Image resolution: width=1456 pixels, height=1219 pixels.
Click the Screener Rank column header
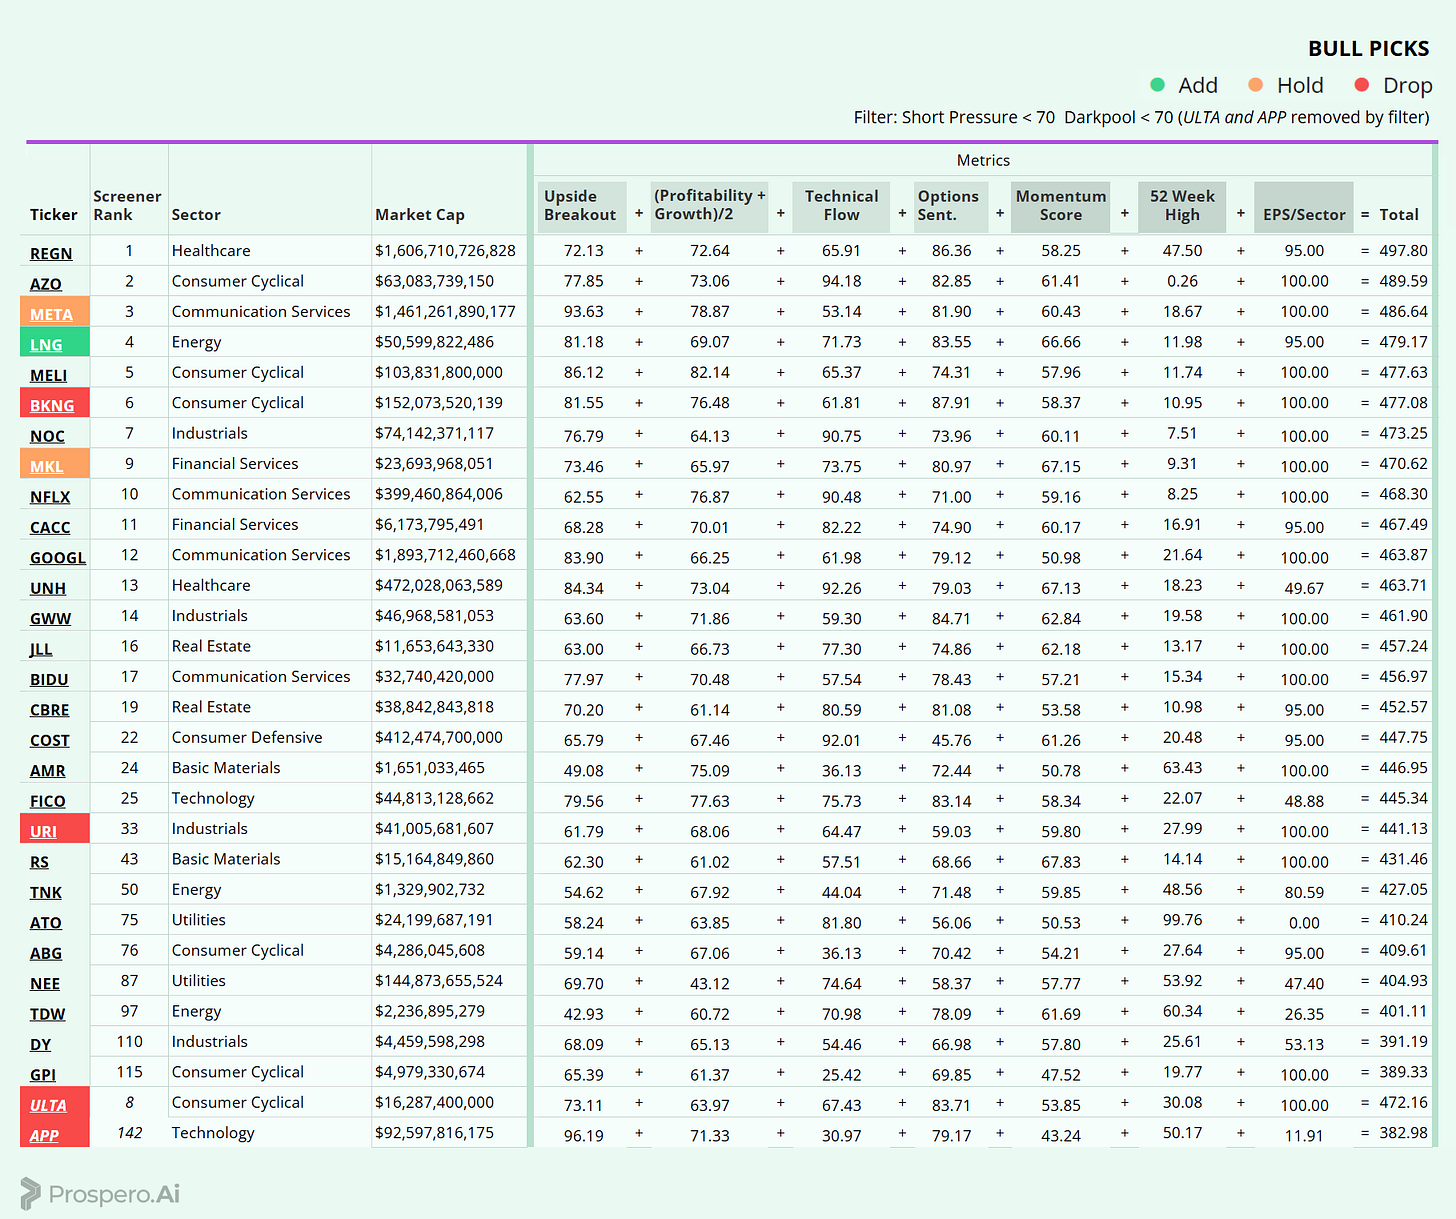coord(127,205)
